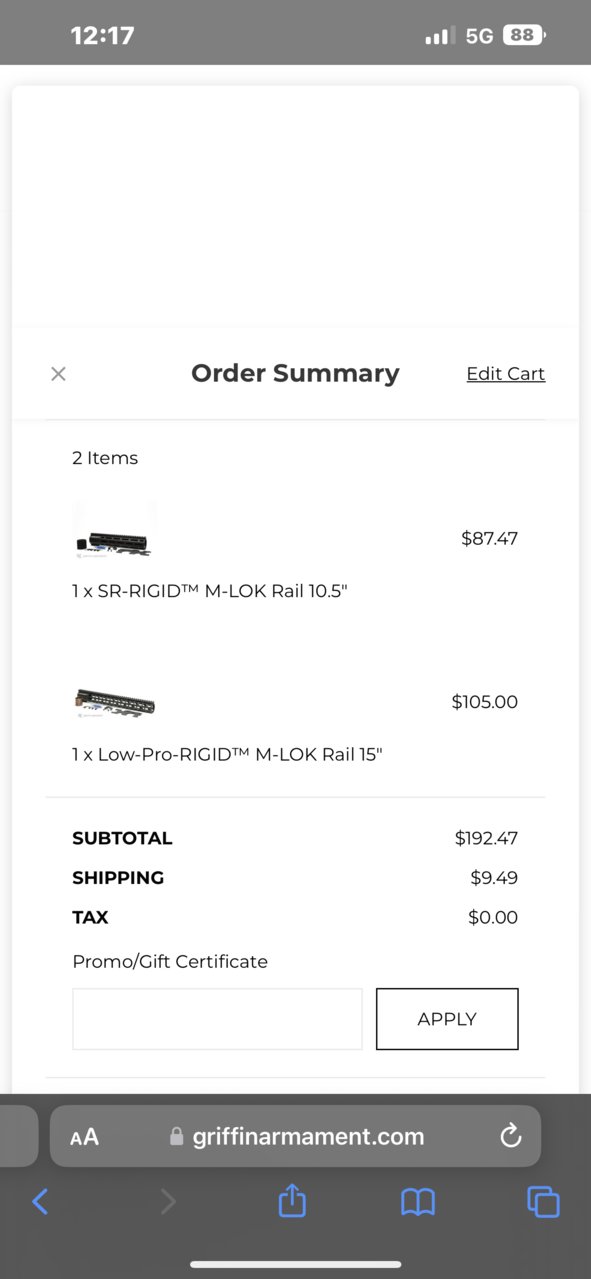This screenshot has height=1279, width=591.
Task: Tap the APPLY promo code button
Action: (x=447, y=1019)
